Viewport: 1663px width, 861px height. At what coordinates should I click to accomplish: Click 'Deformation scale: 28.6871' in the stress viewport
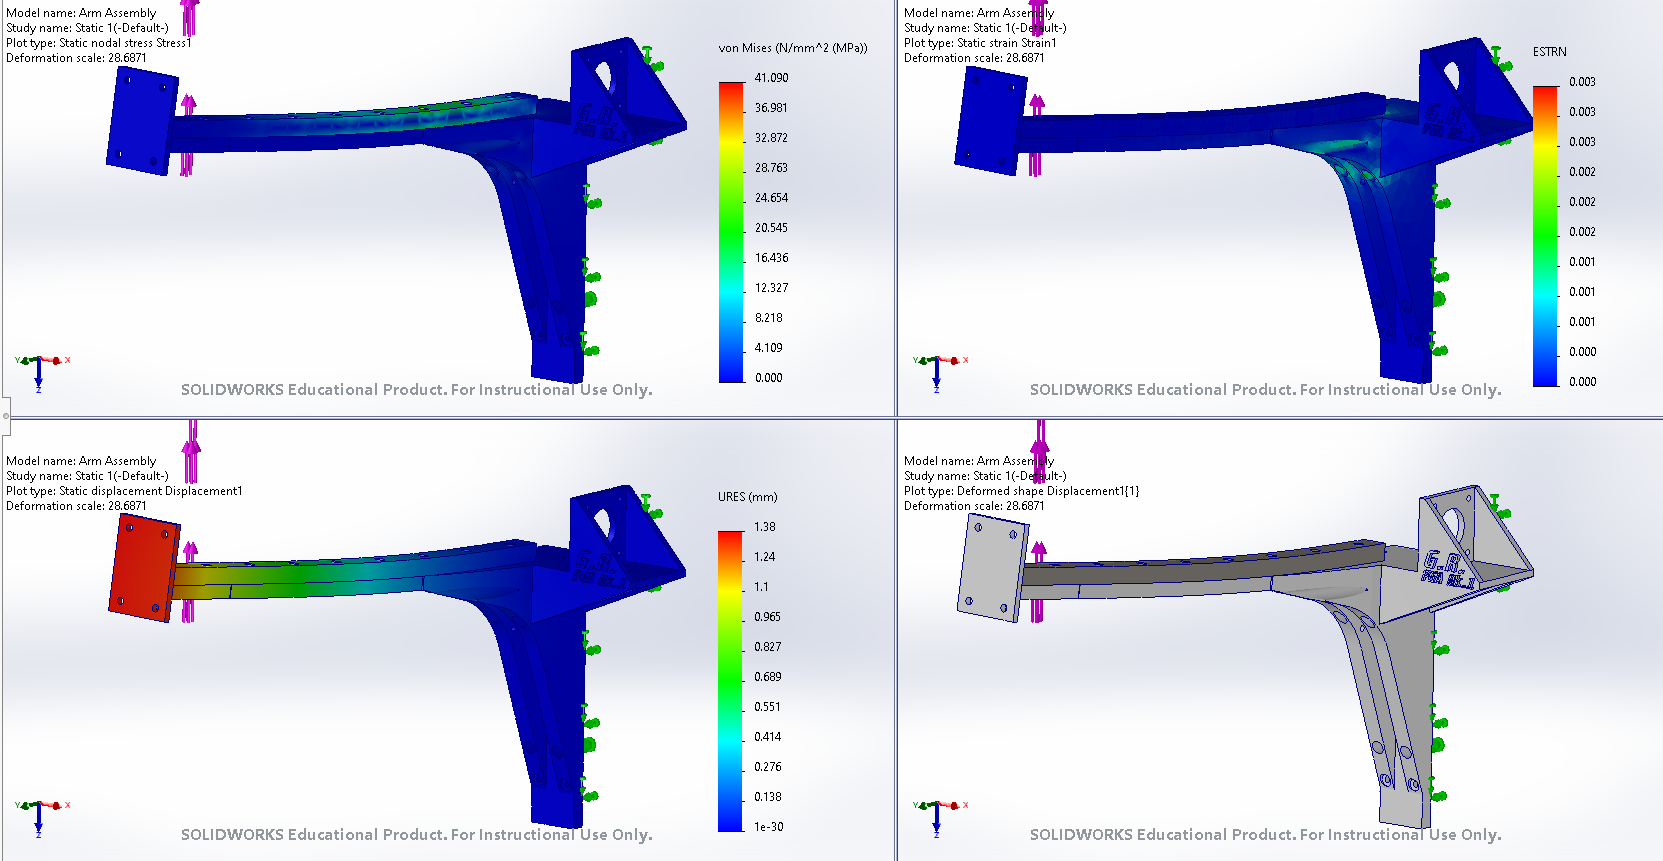point(76,58)
